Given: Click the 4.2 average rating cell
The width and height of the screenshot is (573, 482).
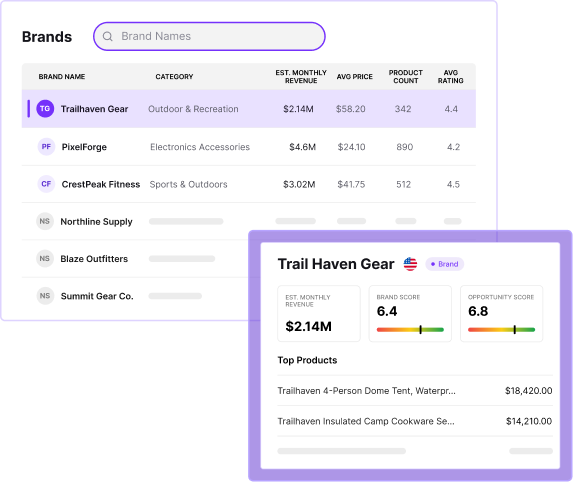Looking at the screenshot, I should [453, 147].
